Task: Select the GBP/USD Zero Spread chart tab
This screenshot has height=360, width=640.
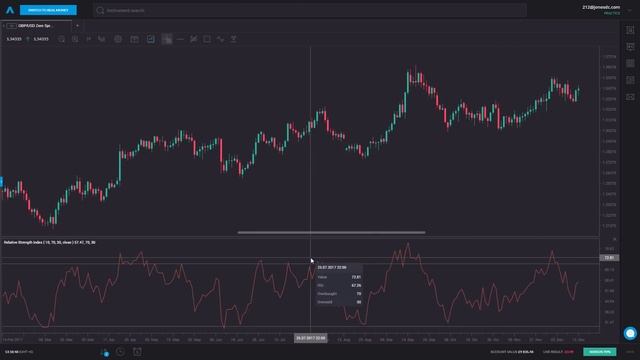Action: tap(37, 26)
